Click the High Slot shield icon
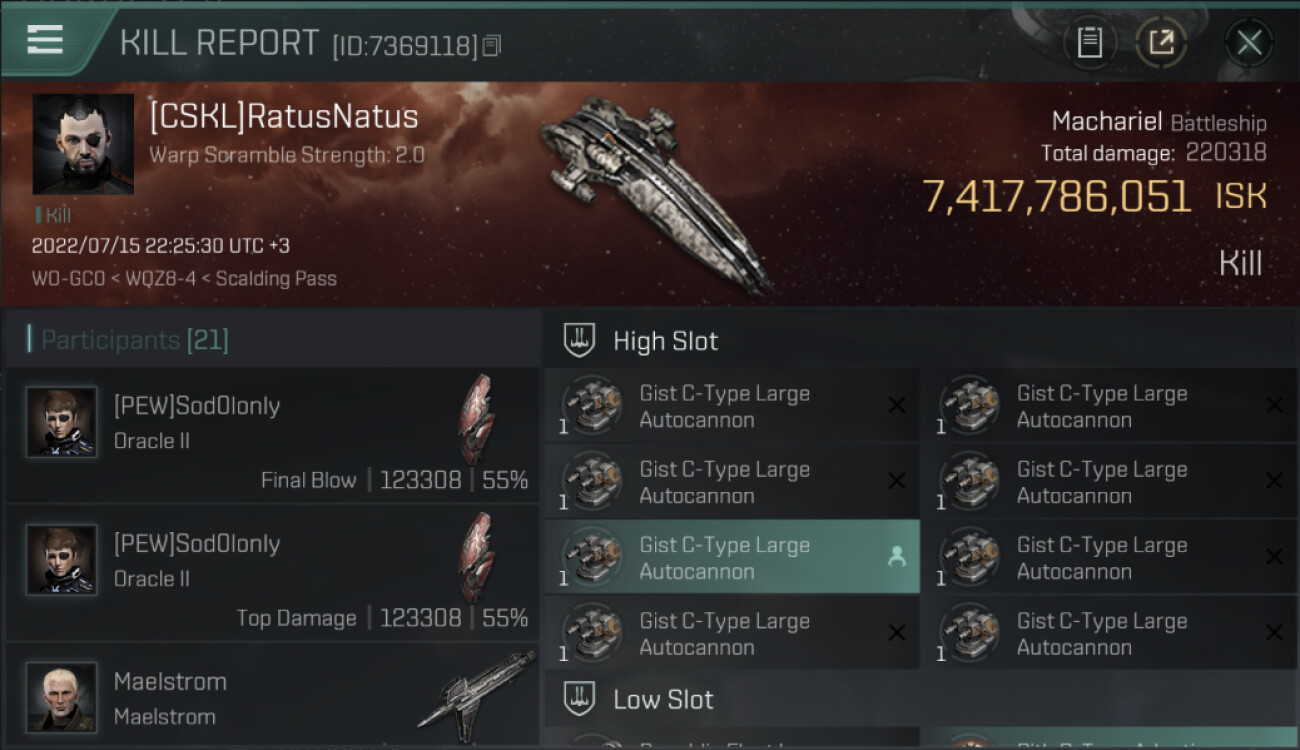Image resolution: width=1300 pixels, height=750 pixels. pyautogui.click(x=580, y=341)
